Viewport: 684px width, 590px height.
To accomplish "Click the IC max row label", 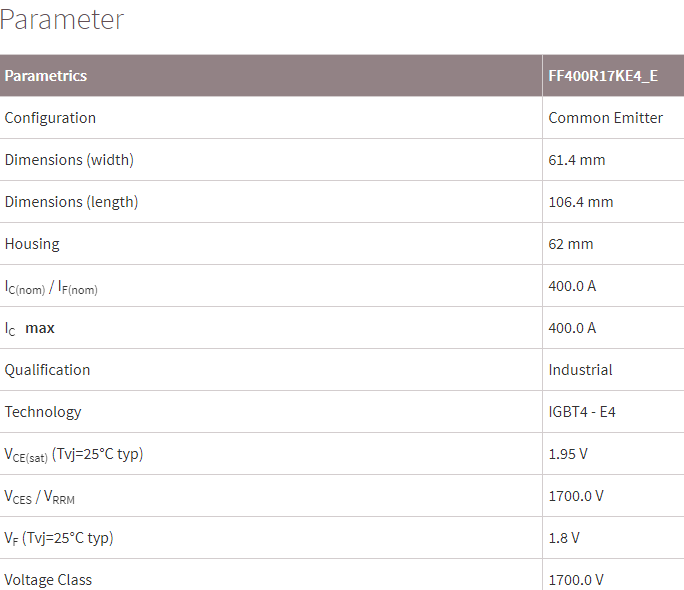I will click(30, 328).
